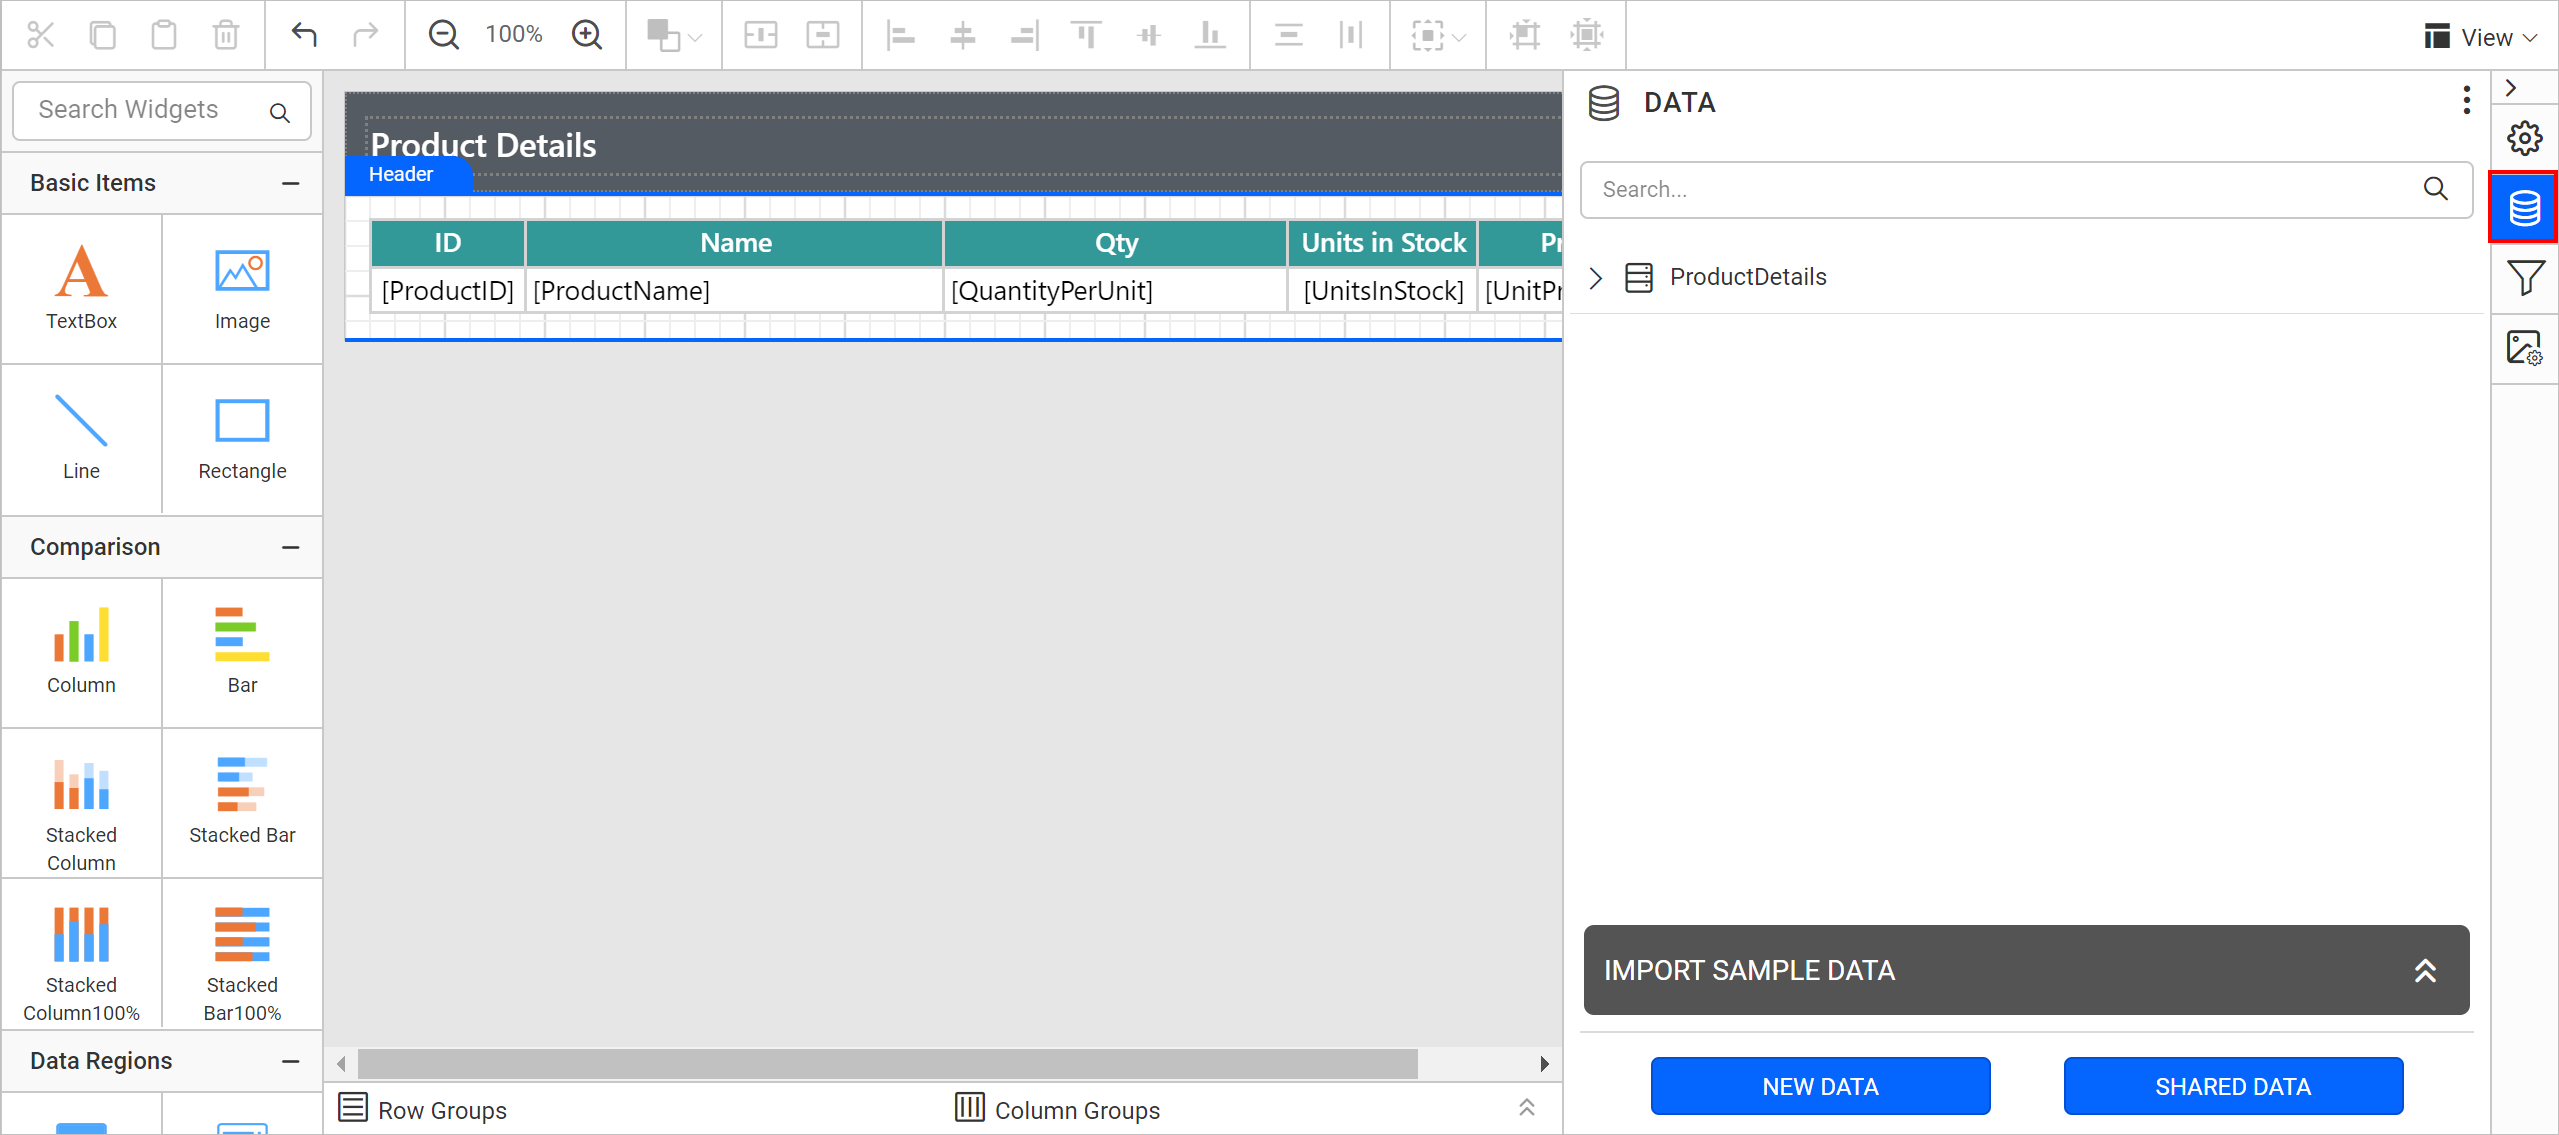2559x1135 pixels.
Task: Open the Properties gear icon
Action: [x=2524, y=138]
